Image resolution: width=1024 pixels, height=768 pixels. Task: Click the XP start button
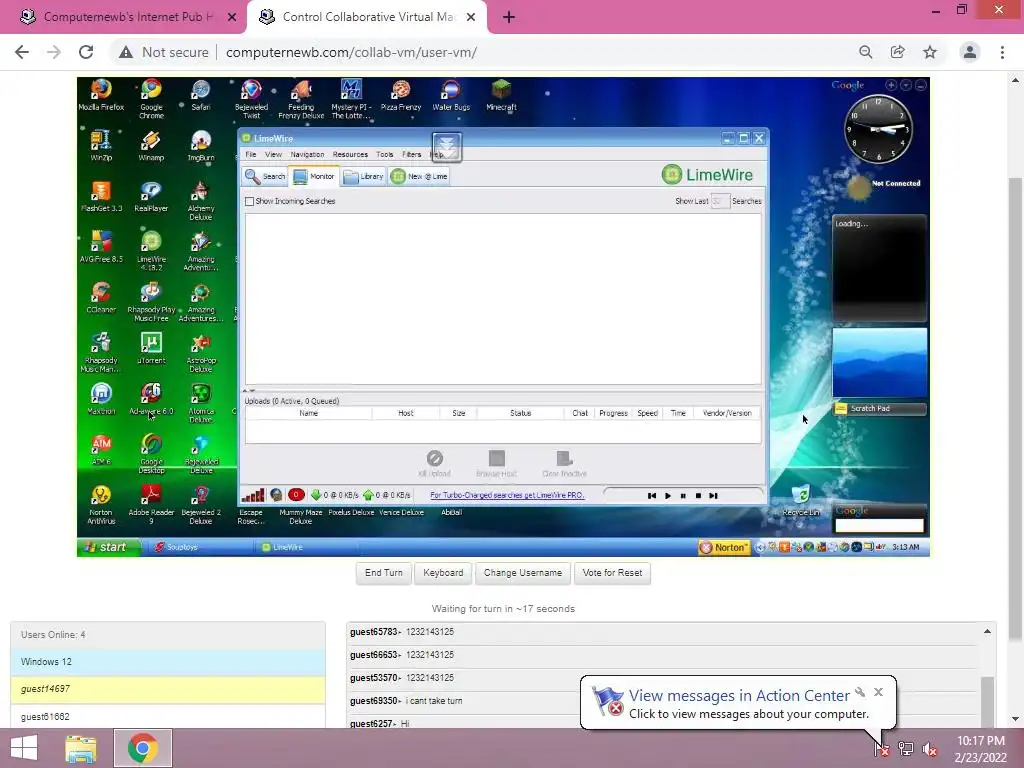[109, 547]
